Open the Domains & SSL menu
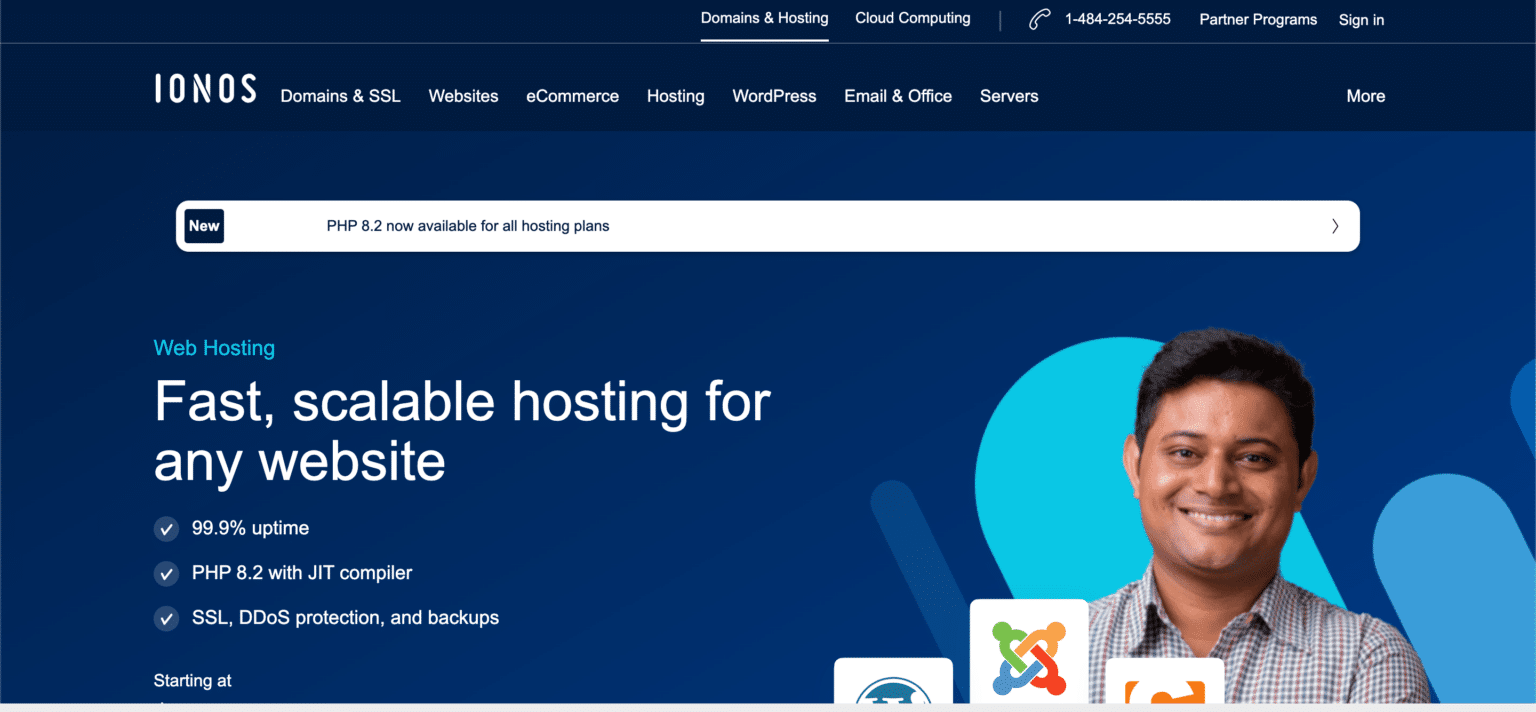 tap(340, 96)
